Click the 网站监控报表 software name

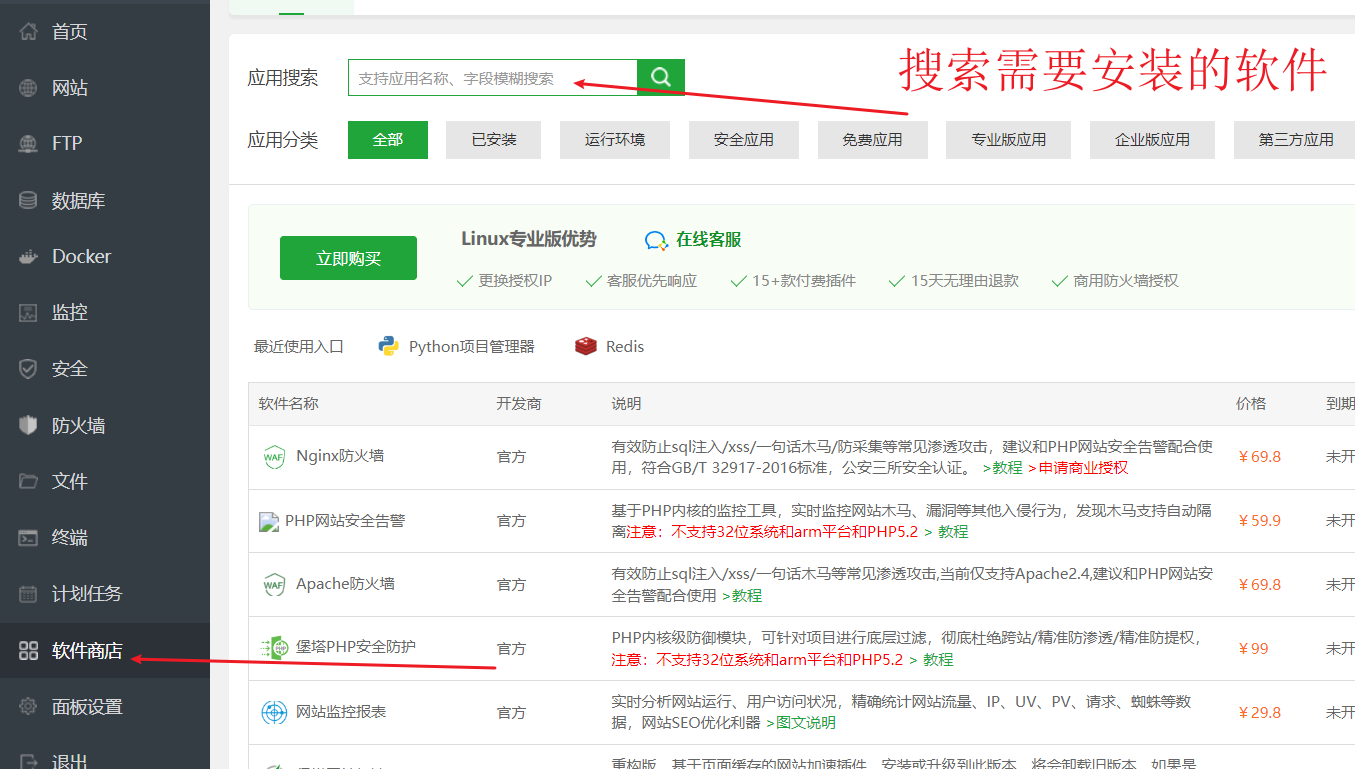[341, 712]
